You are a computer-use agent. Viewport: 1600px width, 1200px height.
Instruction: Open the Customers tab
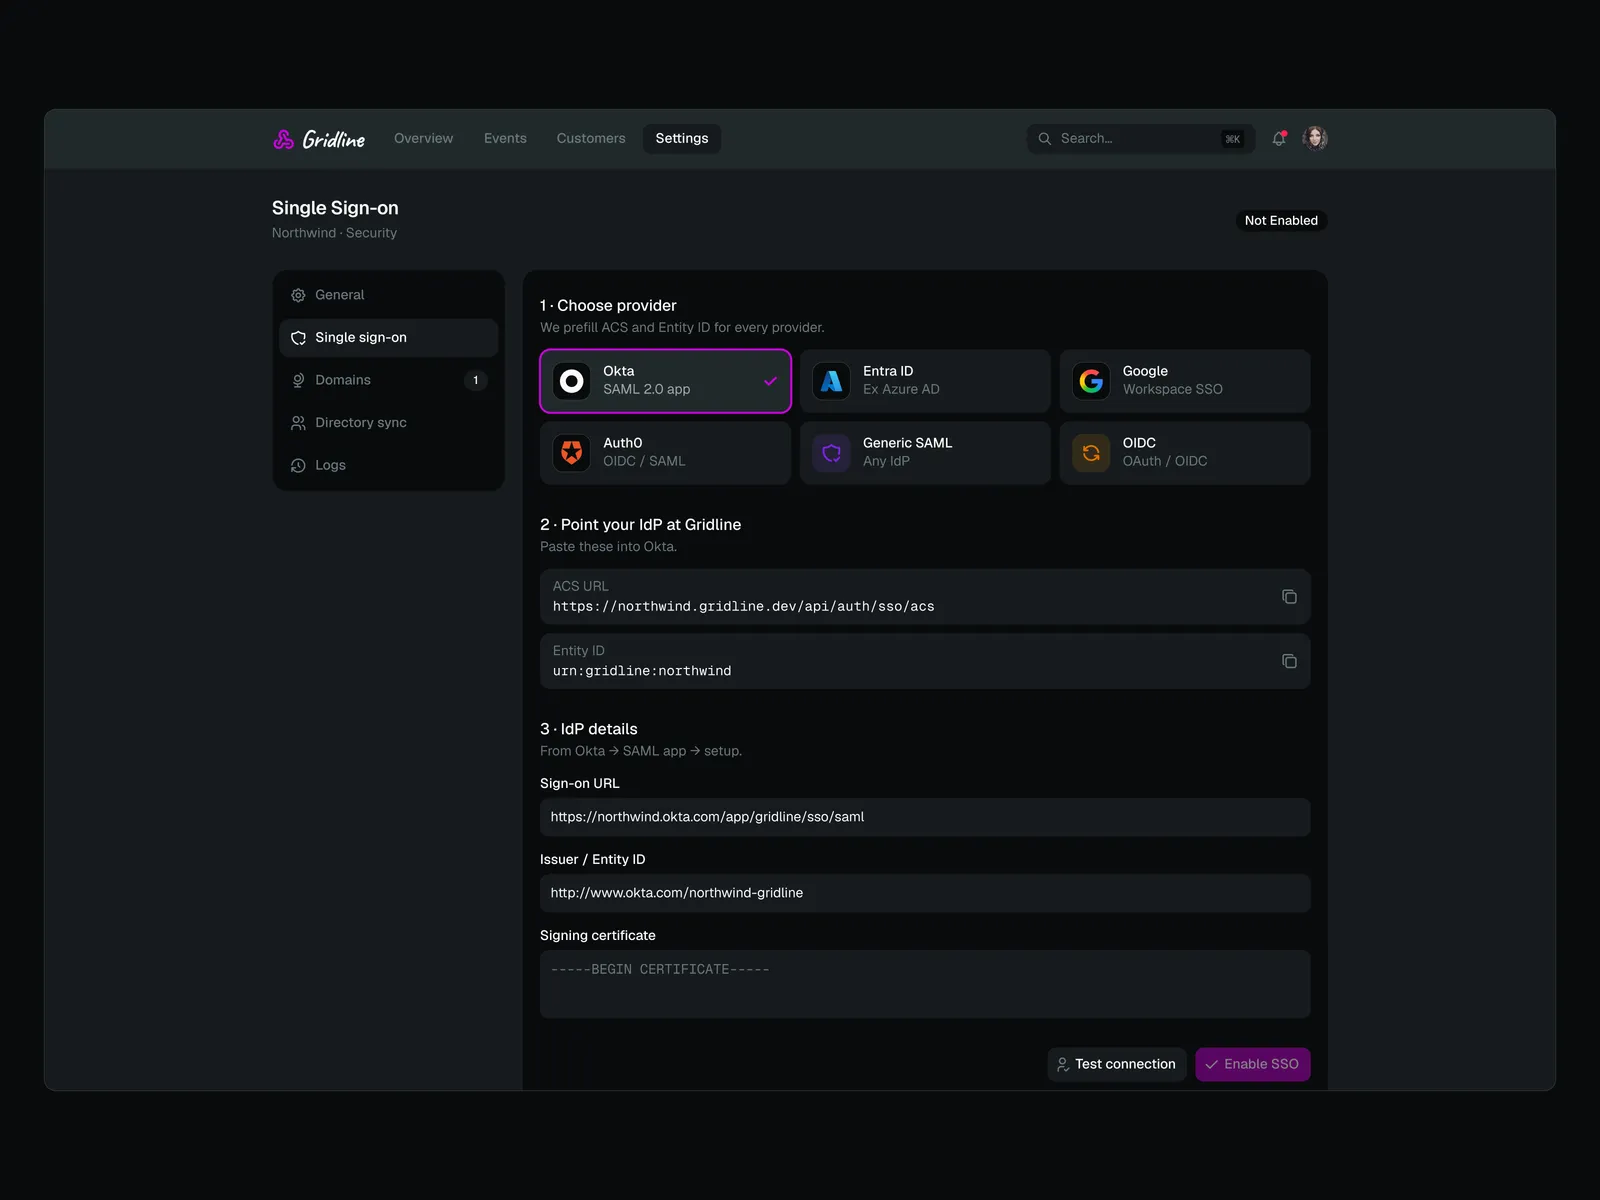point(591,139)
